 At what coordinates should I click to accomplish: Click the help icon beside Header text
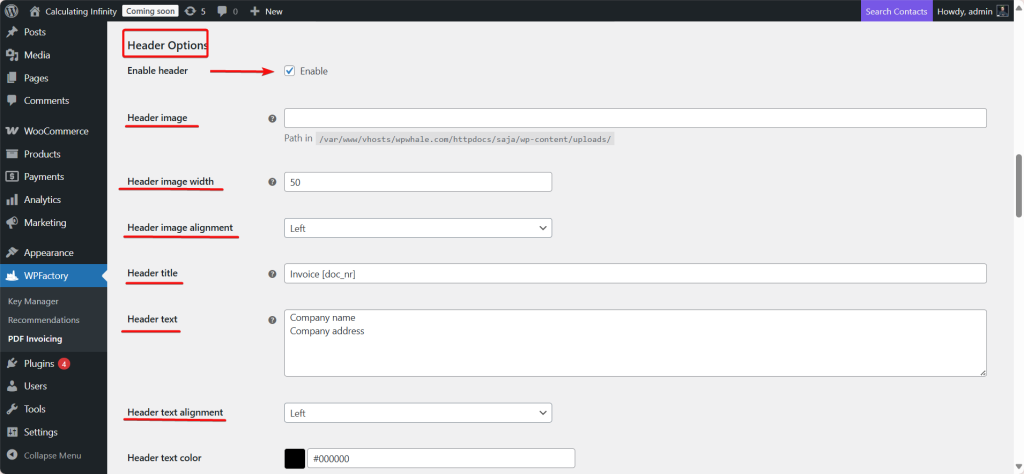click(272, 320)
